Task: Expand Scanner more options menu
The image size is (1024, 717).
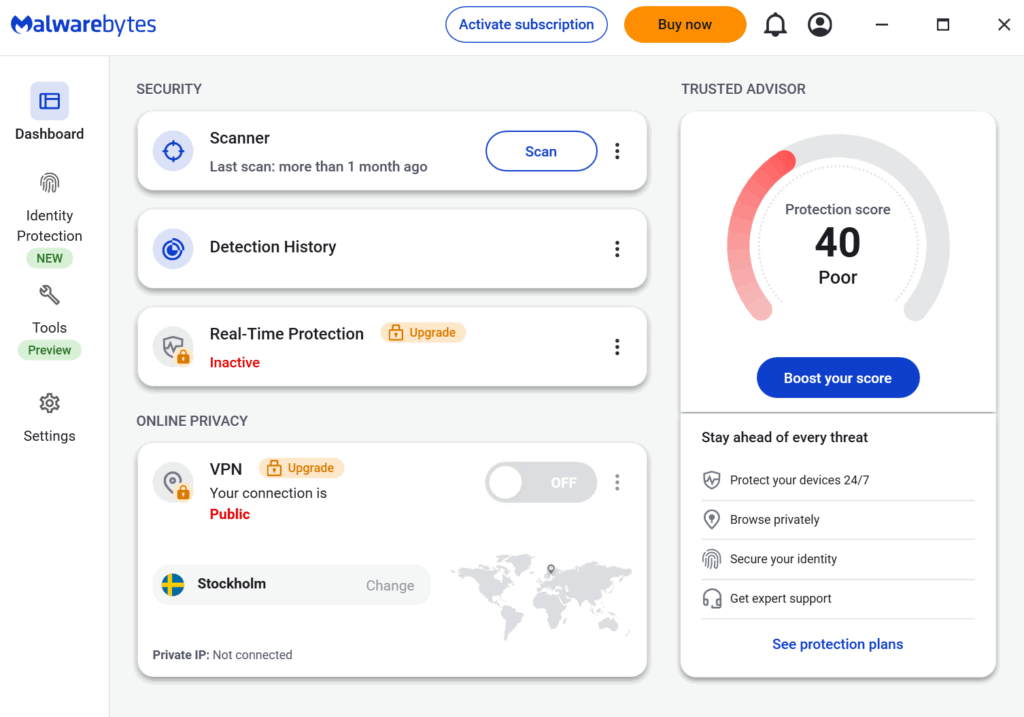Action: [617, 151]
